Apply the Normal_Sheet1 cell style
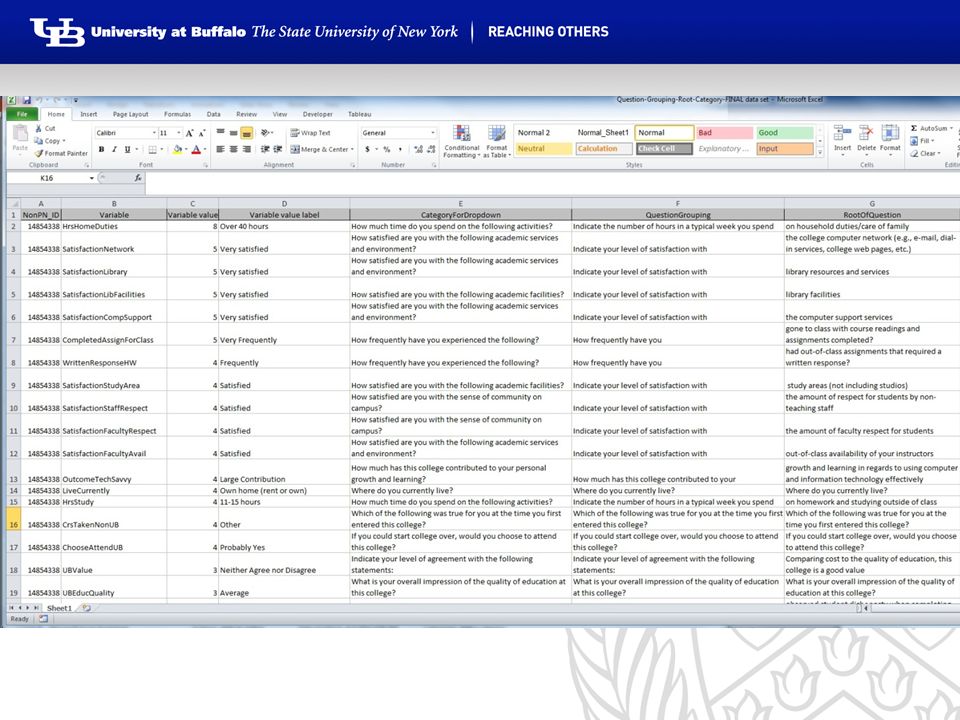Screen dimensions: 960x720 [602, 133]
